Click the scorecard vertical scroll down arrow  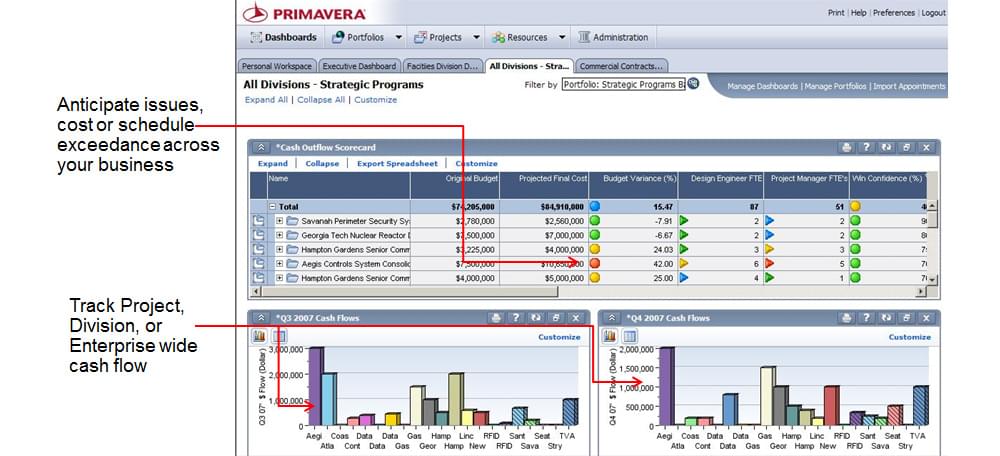(932, 279)
